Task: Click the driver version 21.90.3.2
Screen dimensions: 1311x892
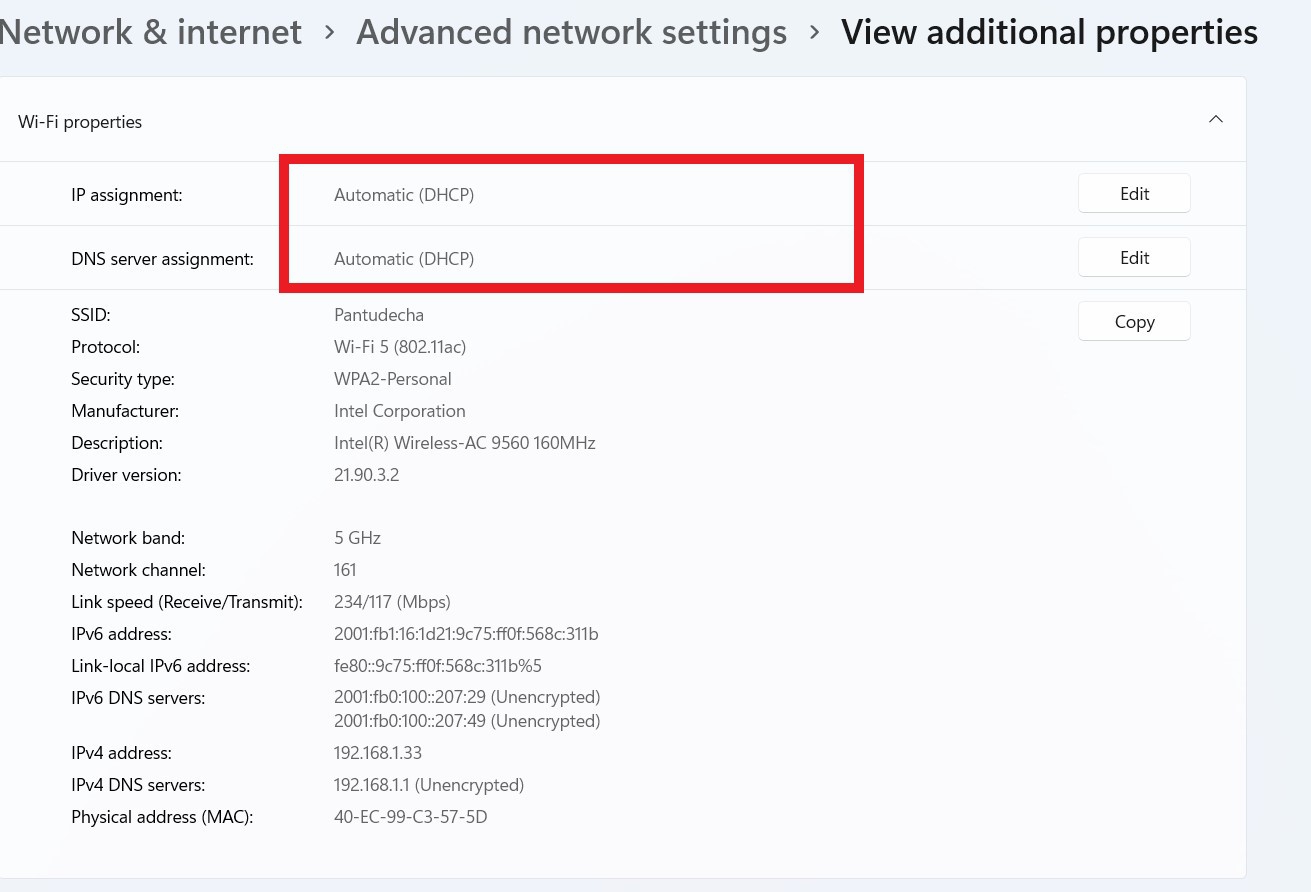Action: (x=366, y=475)
